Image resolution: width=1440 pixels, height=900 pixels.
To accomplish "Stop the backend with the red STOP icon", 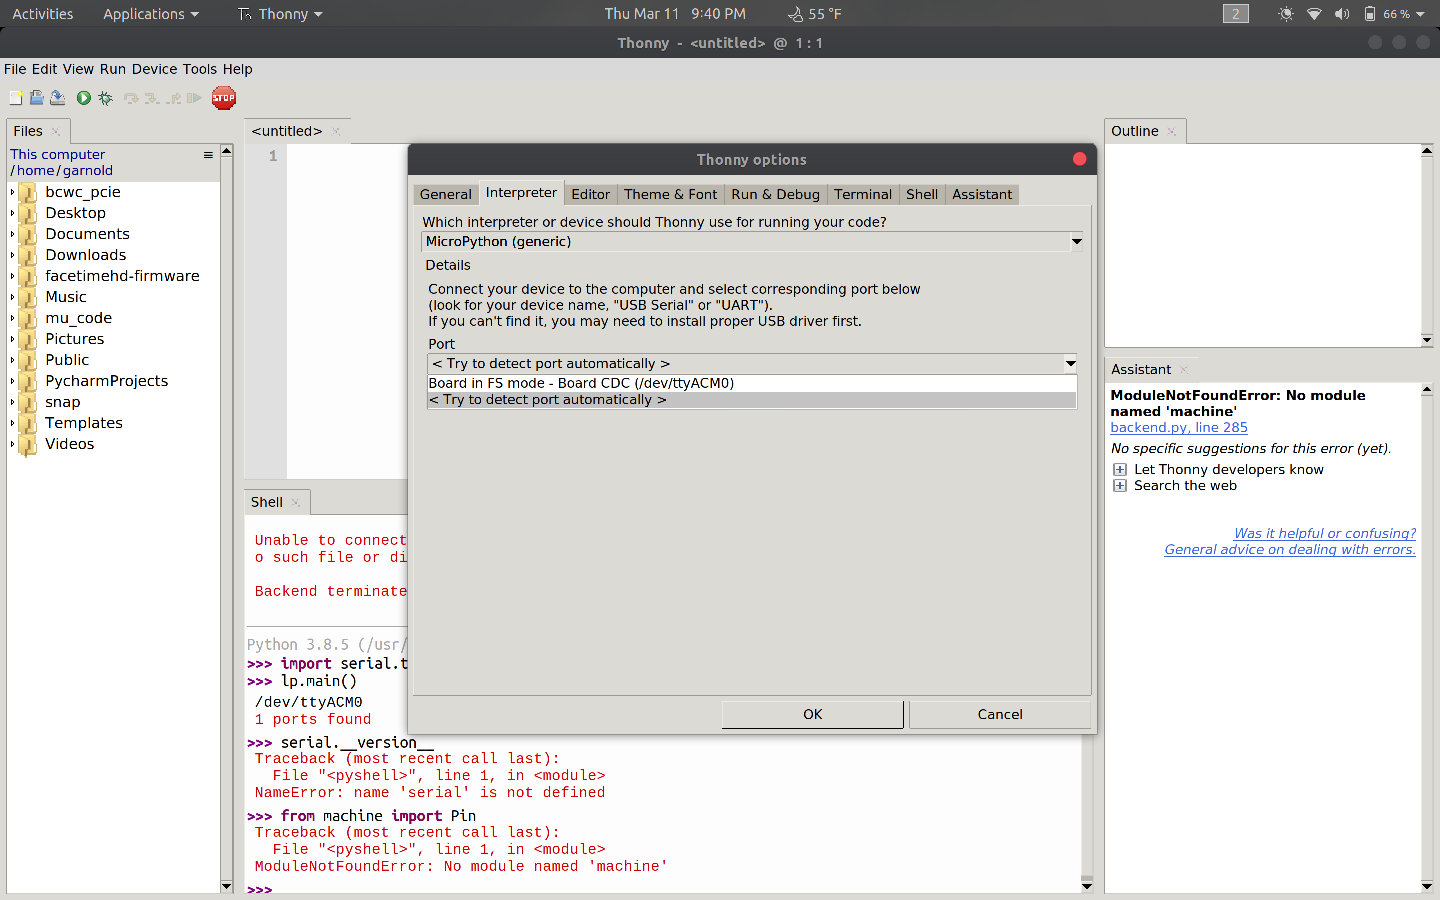I will click(224, 98).
